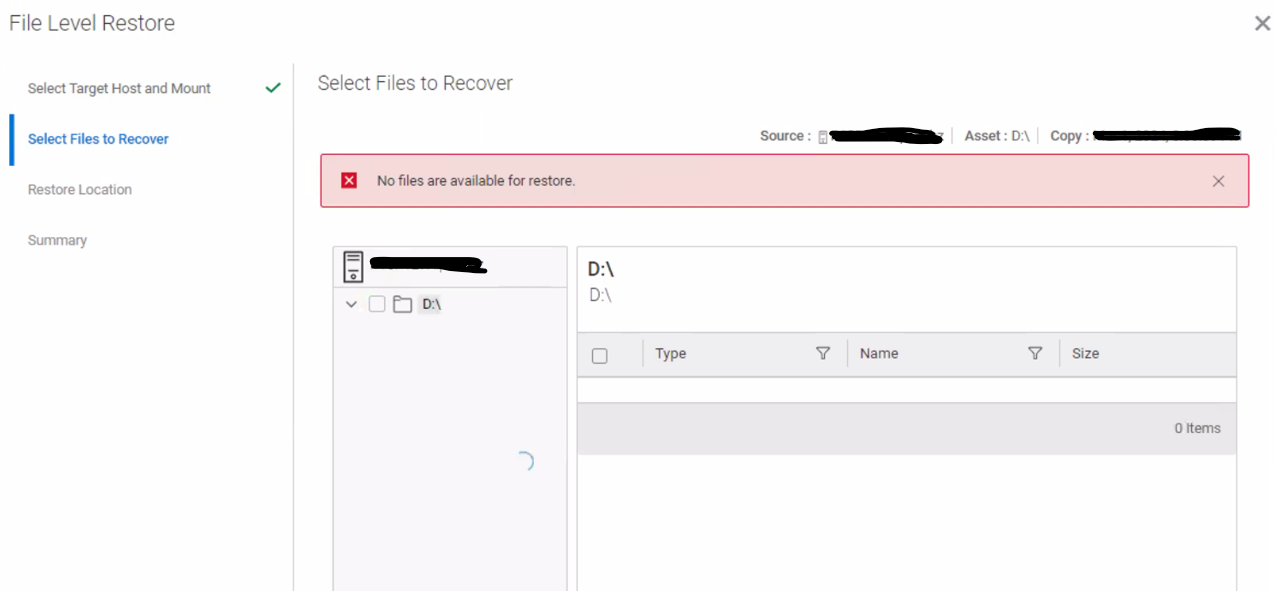
Task: Click the D:\ heading in the file panel
Action: [x=602, y=268]
